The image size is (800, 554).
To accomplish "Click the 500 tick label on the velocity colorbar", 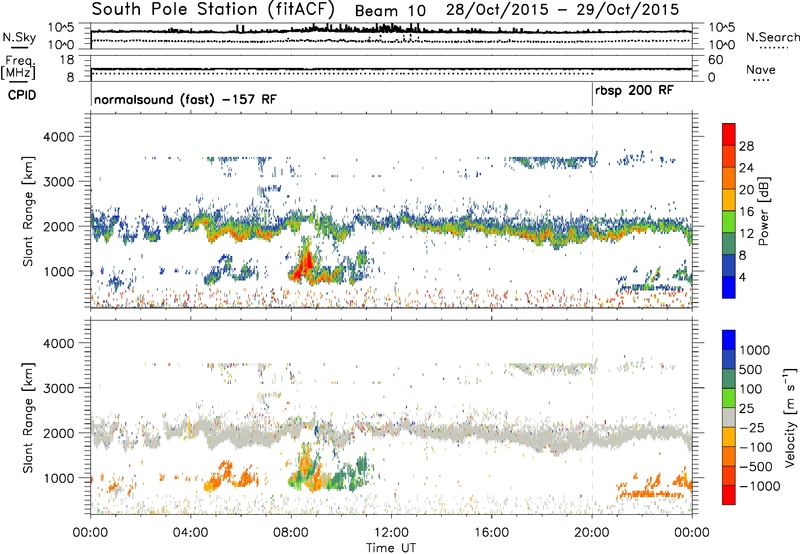I will (751, 369).
